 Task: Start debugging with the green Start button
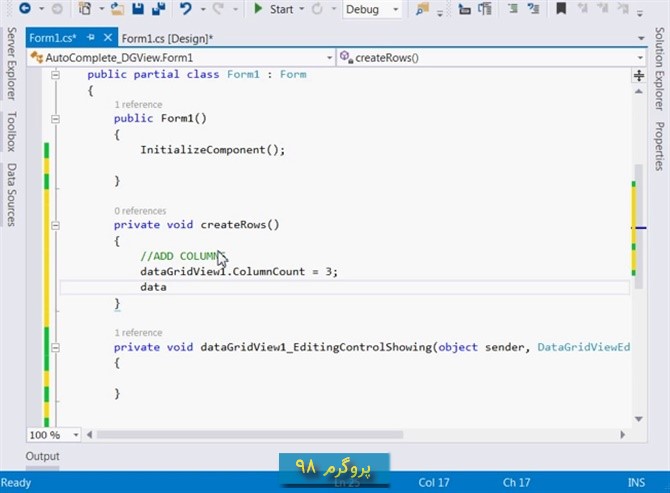tap(273, 9)
